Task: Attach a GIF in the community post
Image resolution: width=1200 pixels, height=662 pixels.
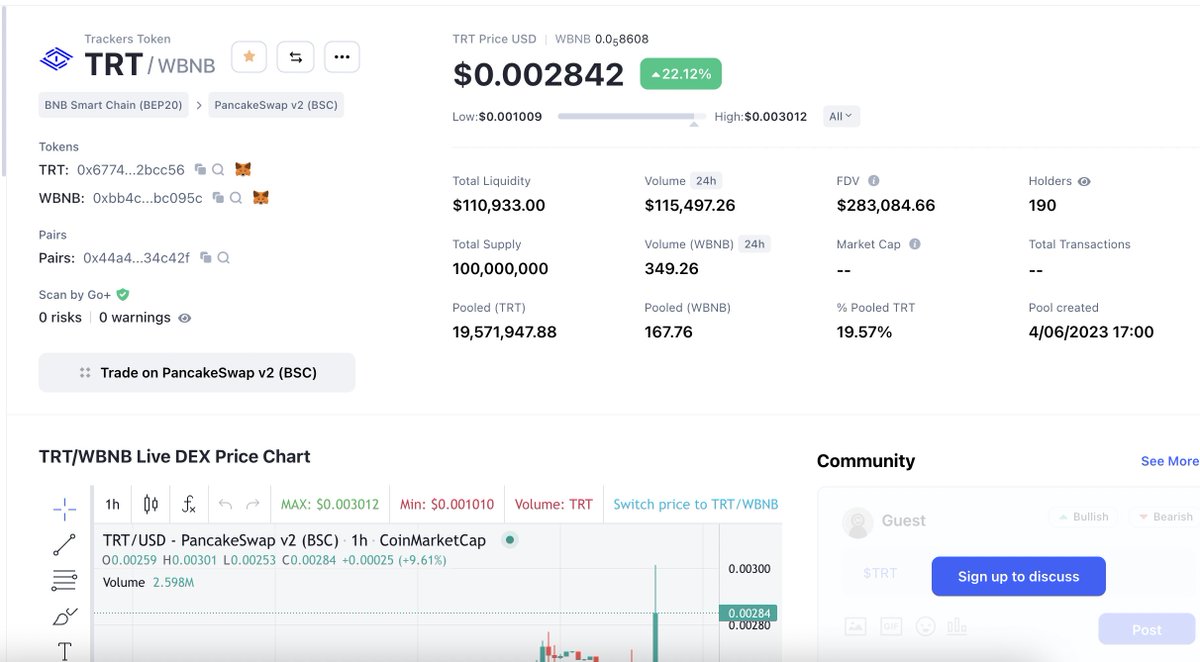Action: click(x=891, y=627)
